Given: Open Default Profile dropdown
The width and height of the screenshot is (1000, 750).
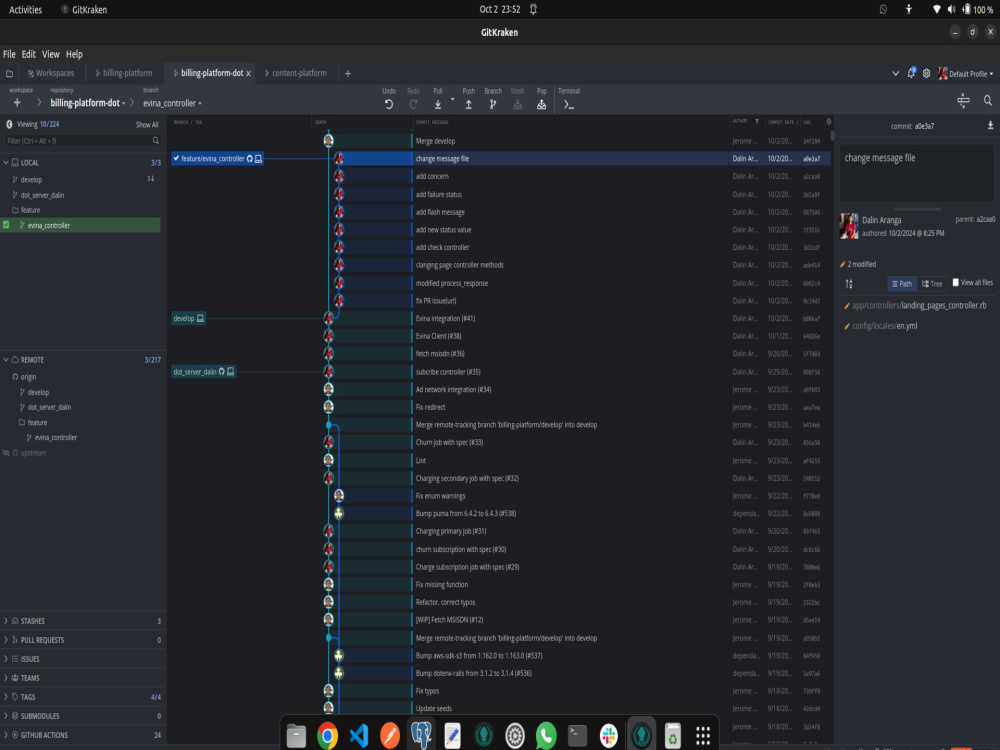Looking at the screenshot, I should pyautogui.click(x=966, y=74).
